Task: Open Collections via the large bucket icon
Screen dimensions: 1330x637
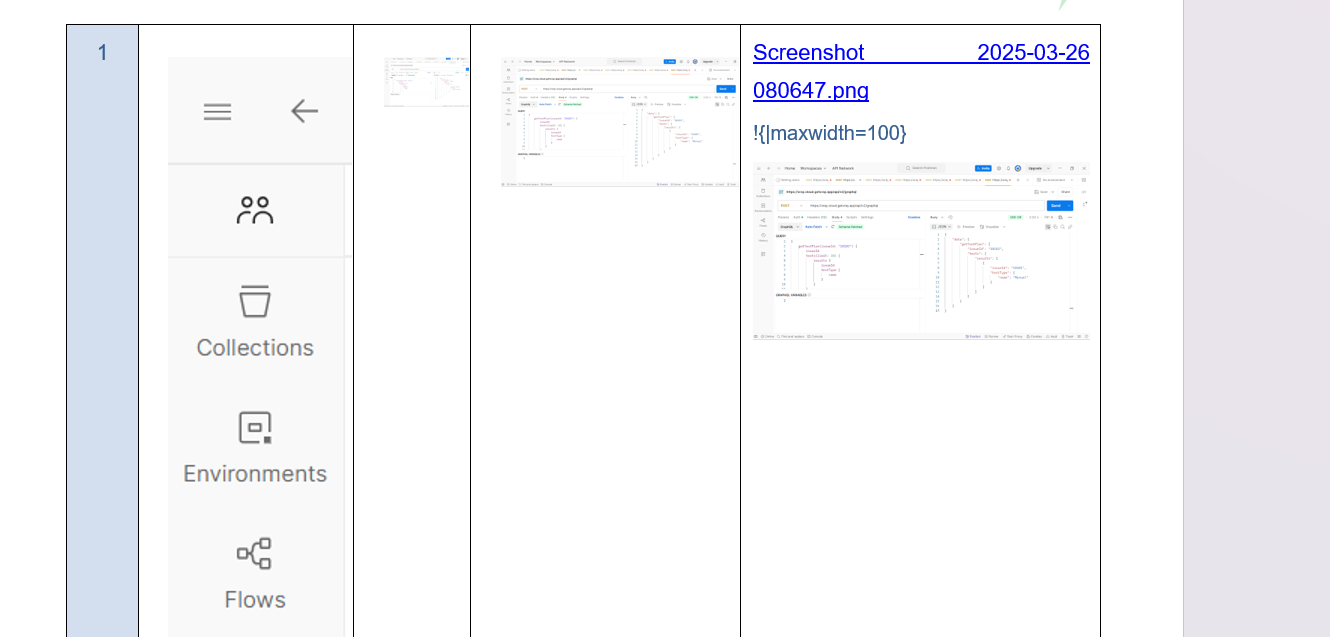Action: pos(255,302)
